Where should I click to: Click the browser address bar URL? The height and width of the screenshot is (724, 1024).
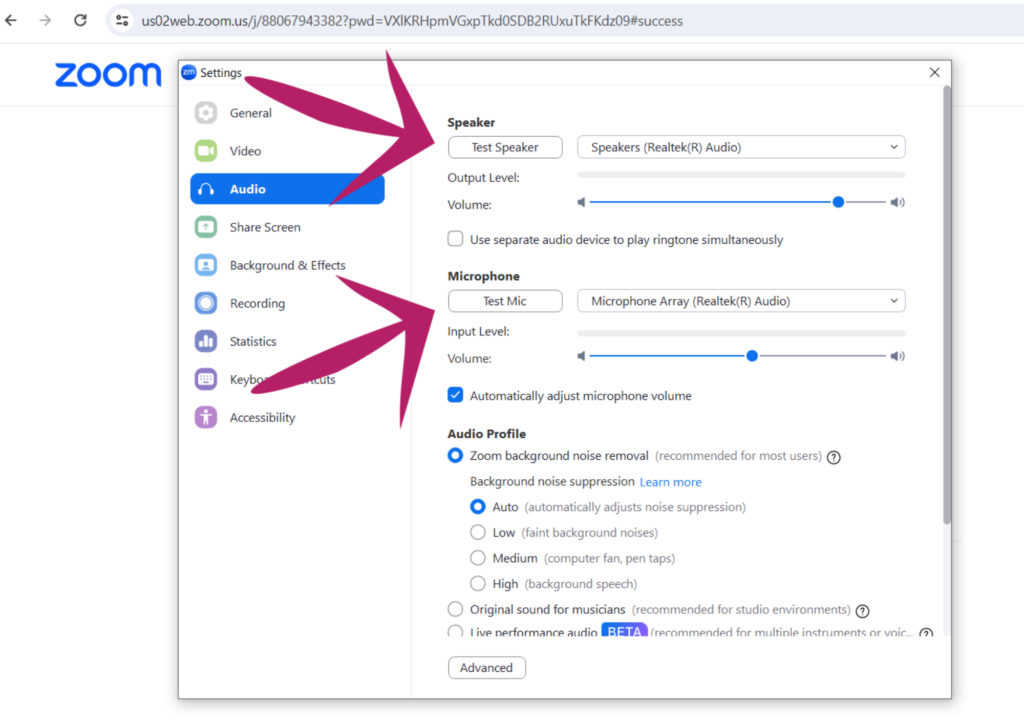(412, 21)
